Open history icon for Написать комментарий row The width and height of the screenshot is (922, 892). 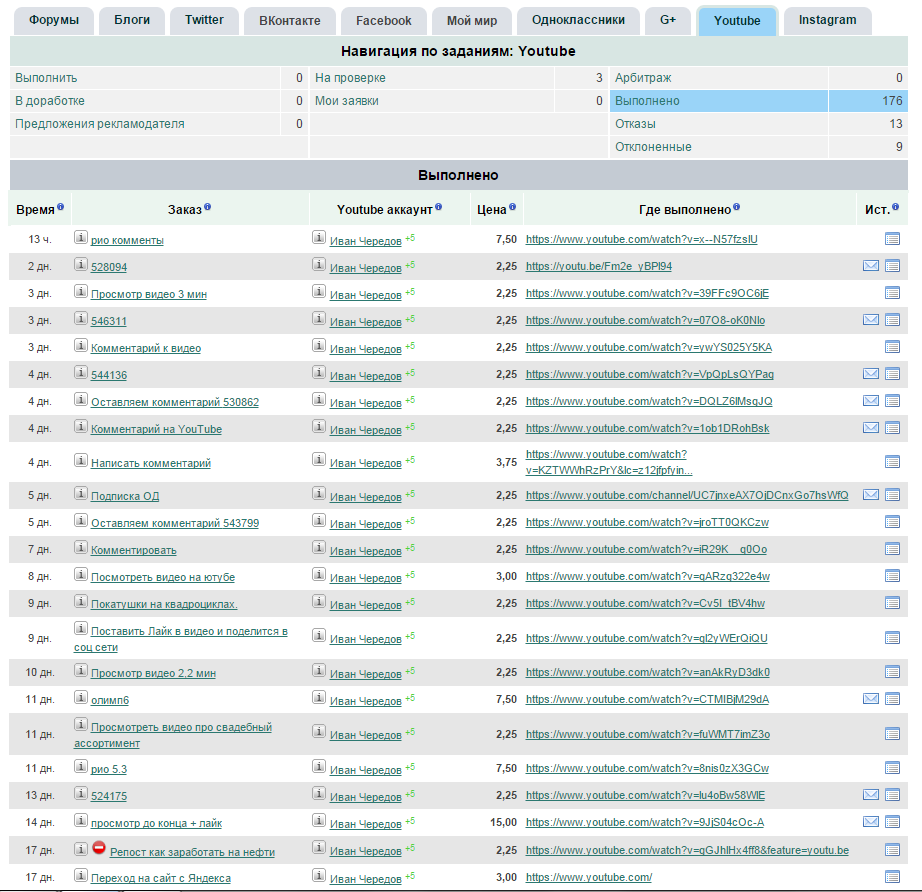[892, 462]
